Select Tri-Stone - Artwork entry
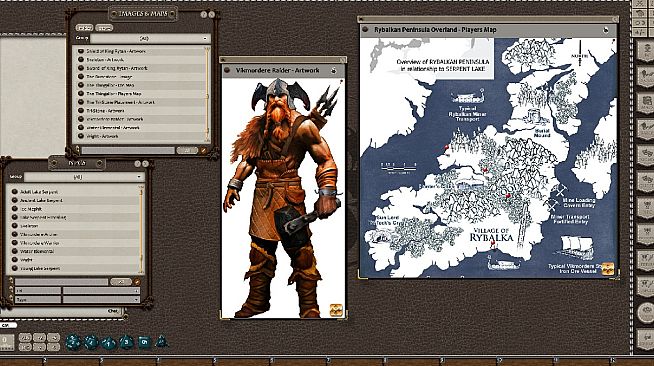Viewport: 654px width, 366px height. [x=141, y=111]
